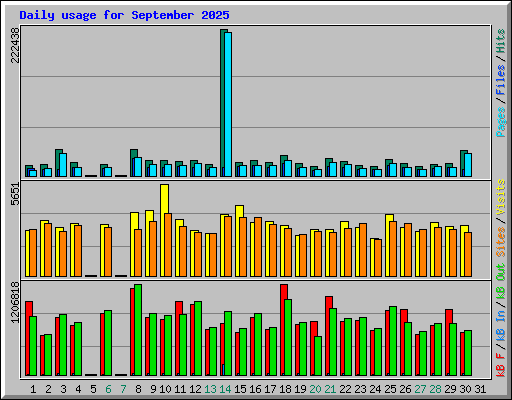The width and height of the screenshot is (512, 400).
Task: Click the "Sites" legend label
Action: tap(501, 242)
